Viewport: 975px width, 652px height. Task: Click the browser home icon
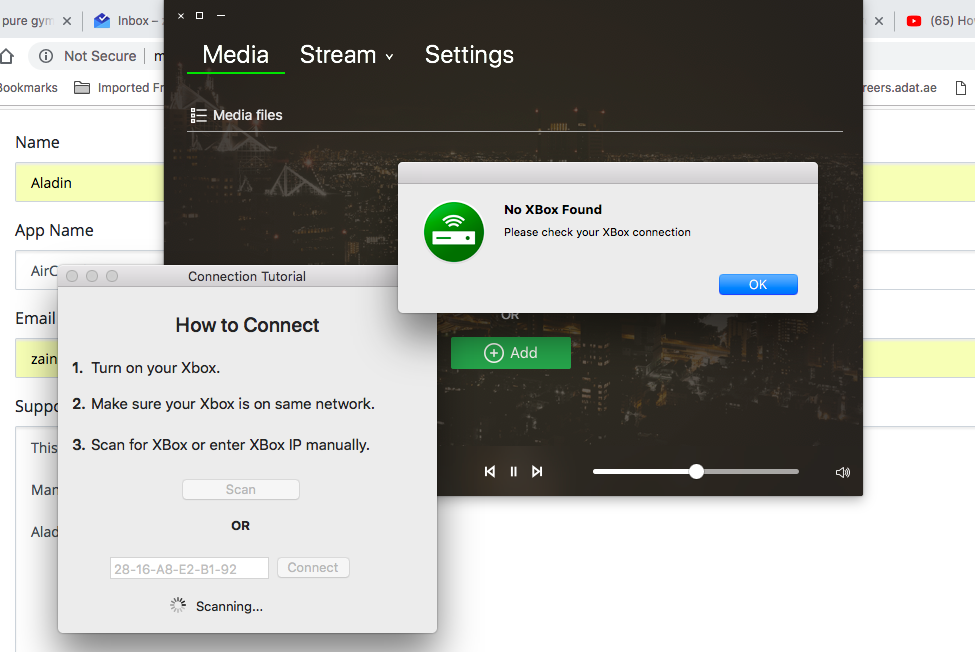pyautogui.click(x=7, y=56)
